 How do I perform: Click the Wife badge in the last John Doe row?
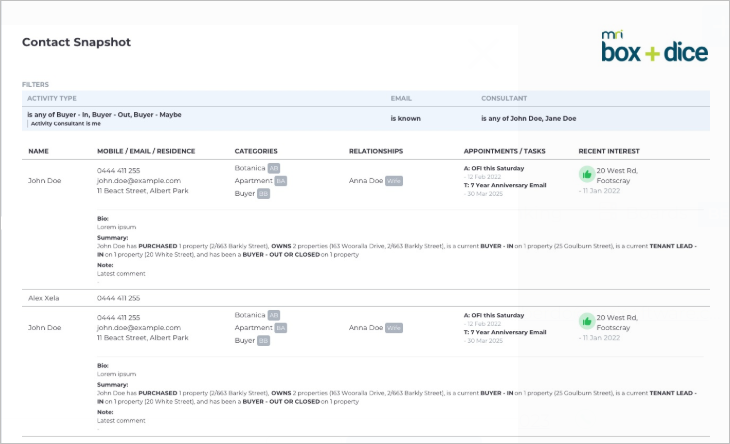[x=394, y=328]
